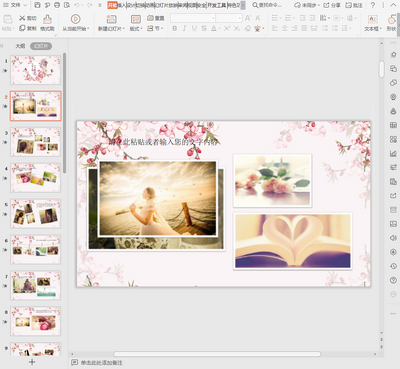Toggle Bold formatting
The height and width of the screenshot is (369, 400).
tap(175, 29)
